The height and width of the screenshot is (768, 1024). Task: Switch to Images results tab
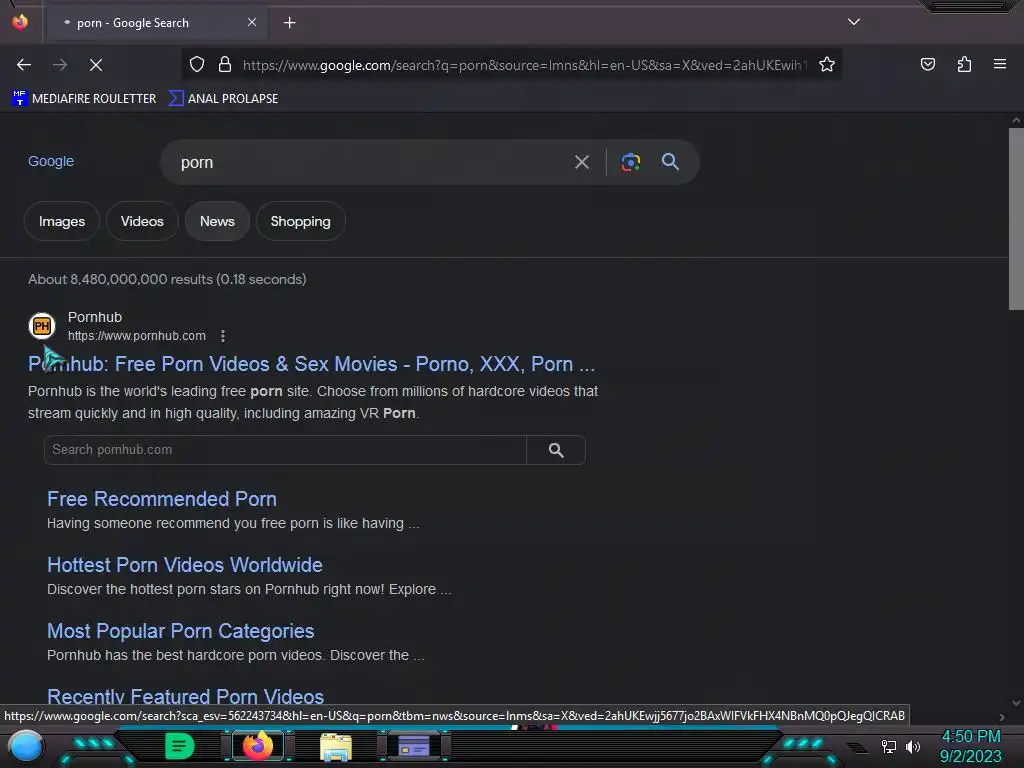62,221
